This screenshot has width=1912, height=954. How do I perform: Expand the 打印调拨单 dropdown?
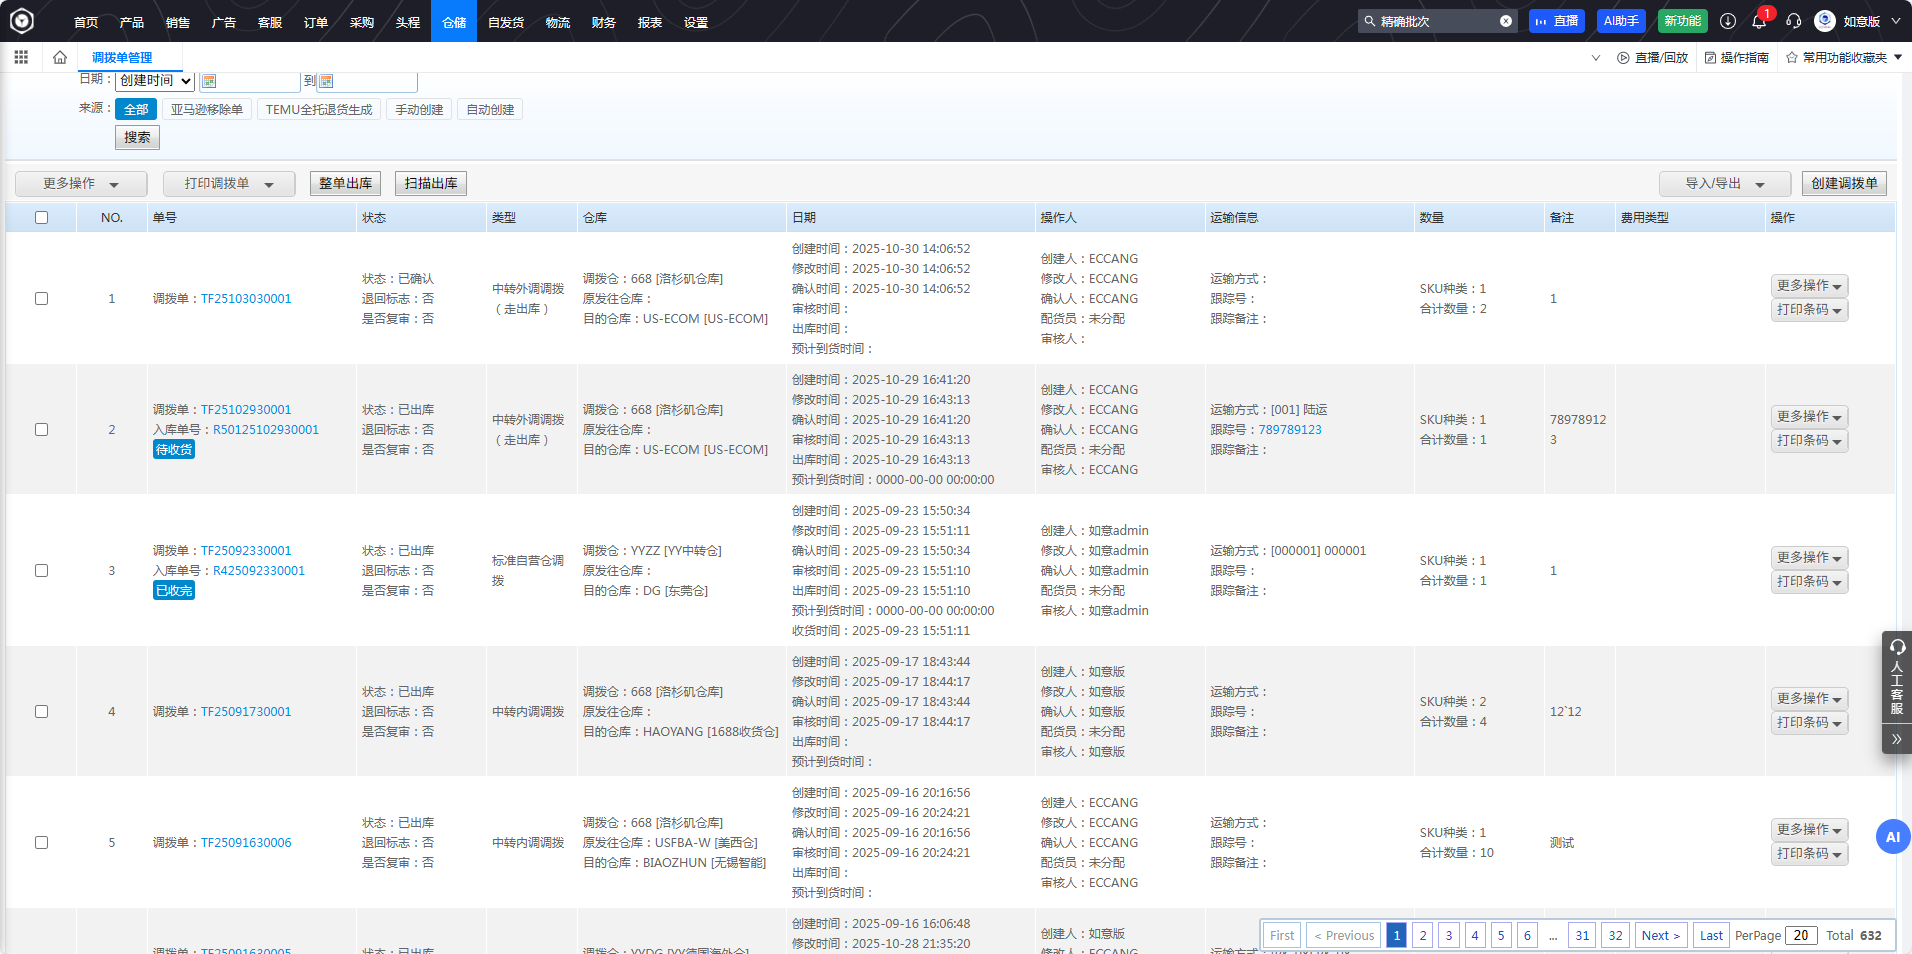229,184
